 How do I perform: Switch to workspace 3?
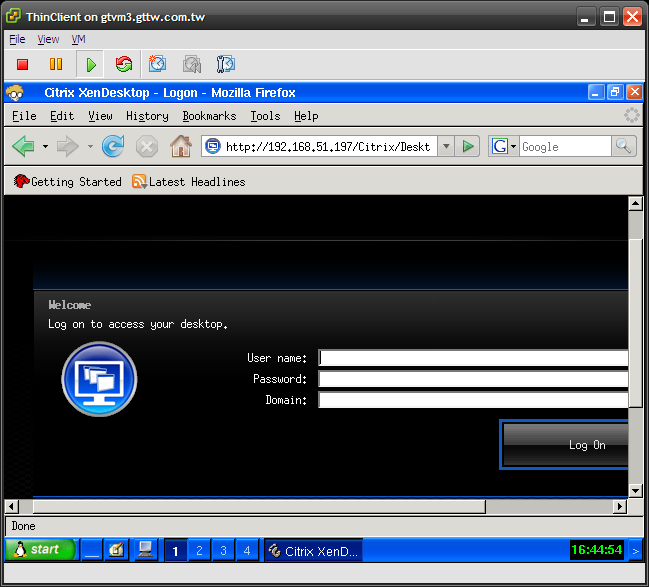[223, 551]
